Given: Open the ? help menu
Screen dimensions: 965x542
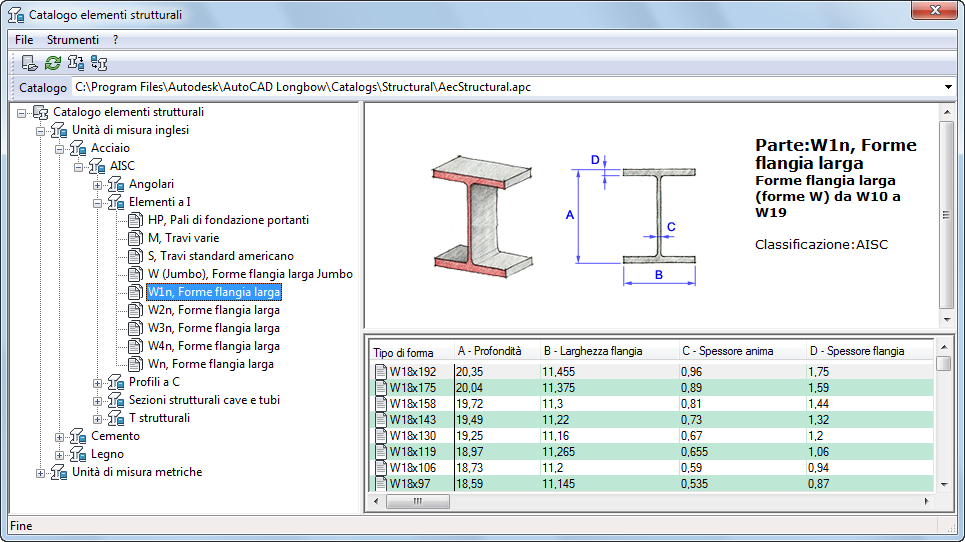Looking at the screenshot, I should point(115,40).
